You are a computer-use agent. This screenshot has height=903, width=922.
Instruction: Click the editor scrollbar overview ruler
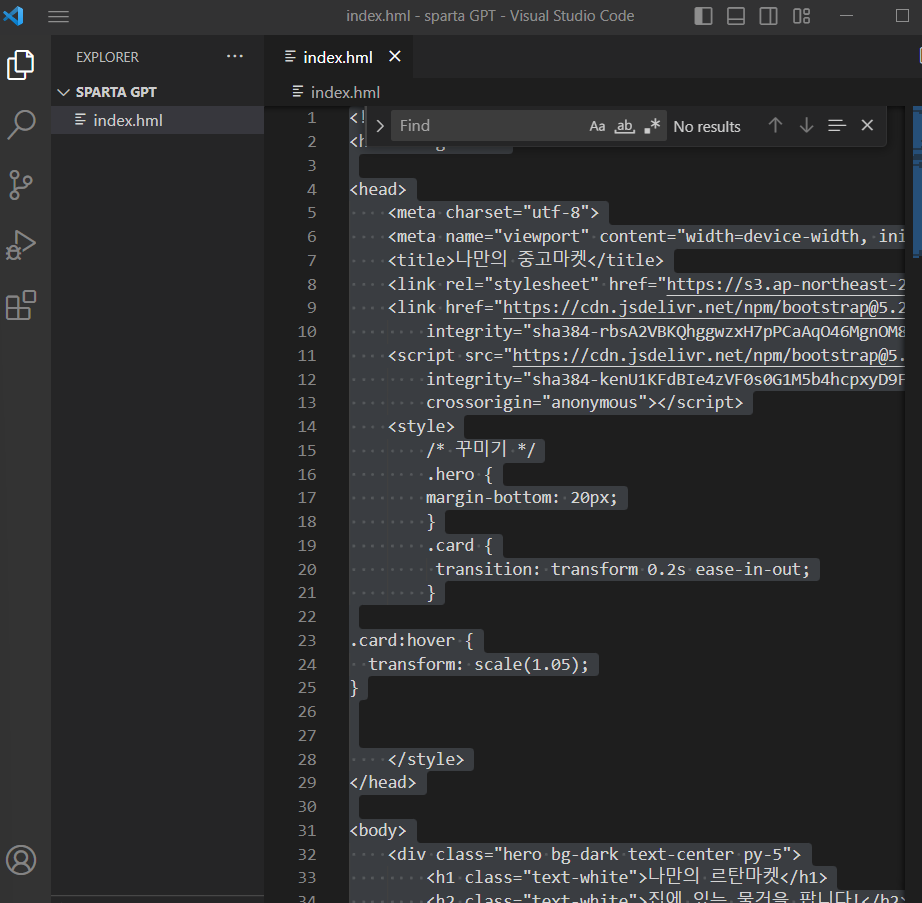pos(917,506)
